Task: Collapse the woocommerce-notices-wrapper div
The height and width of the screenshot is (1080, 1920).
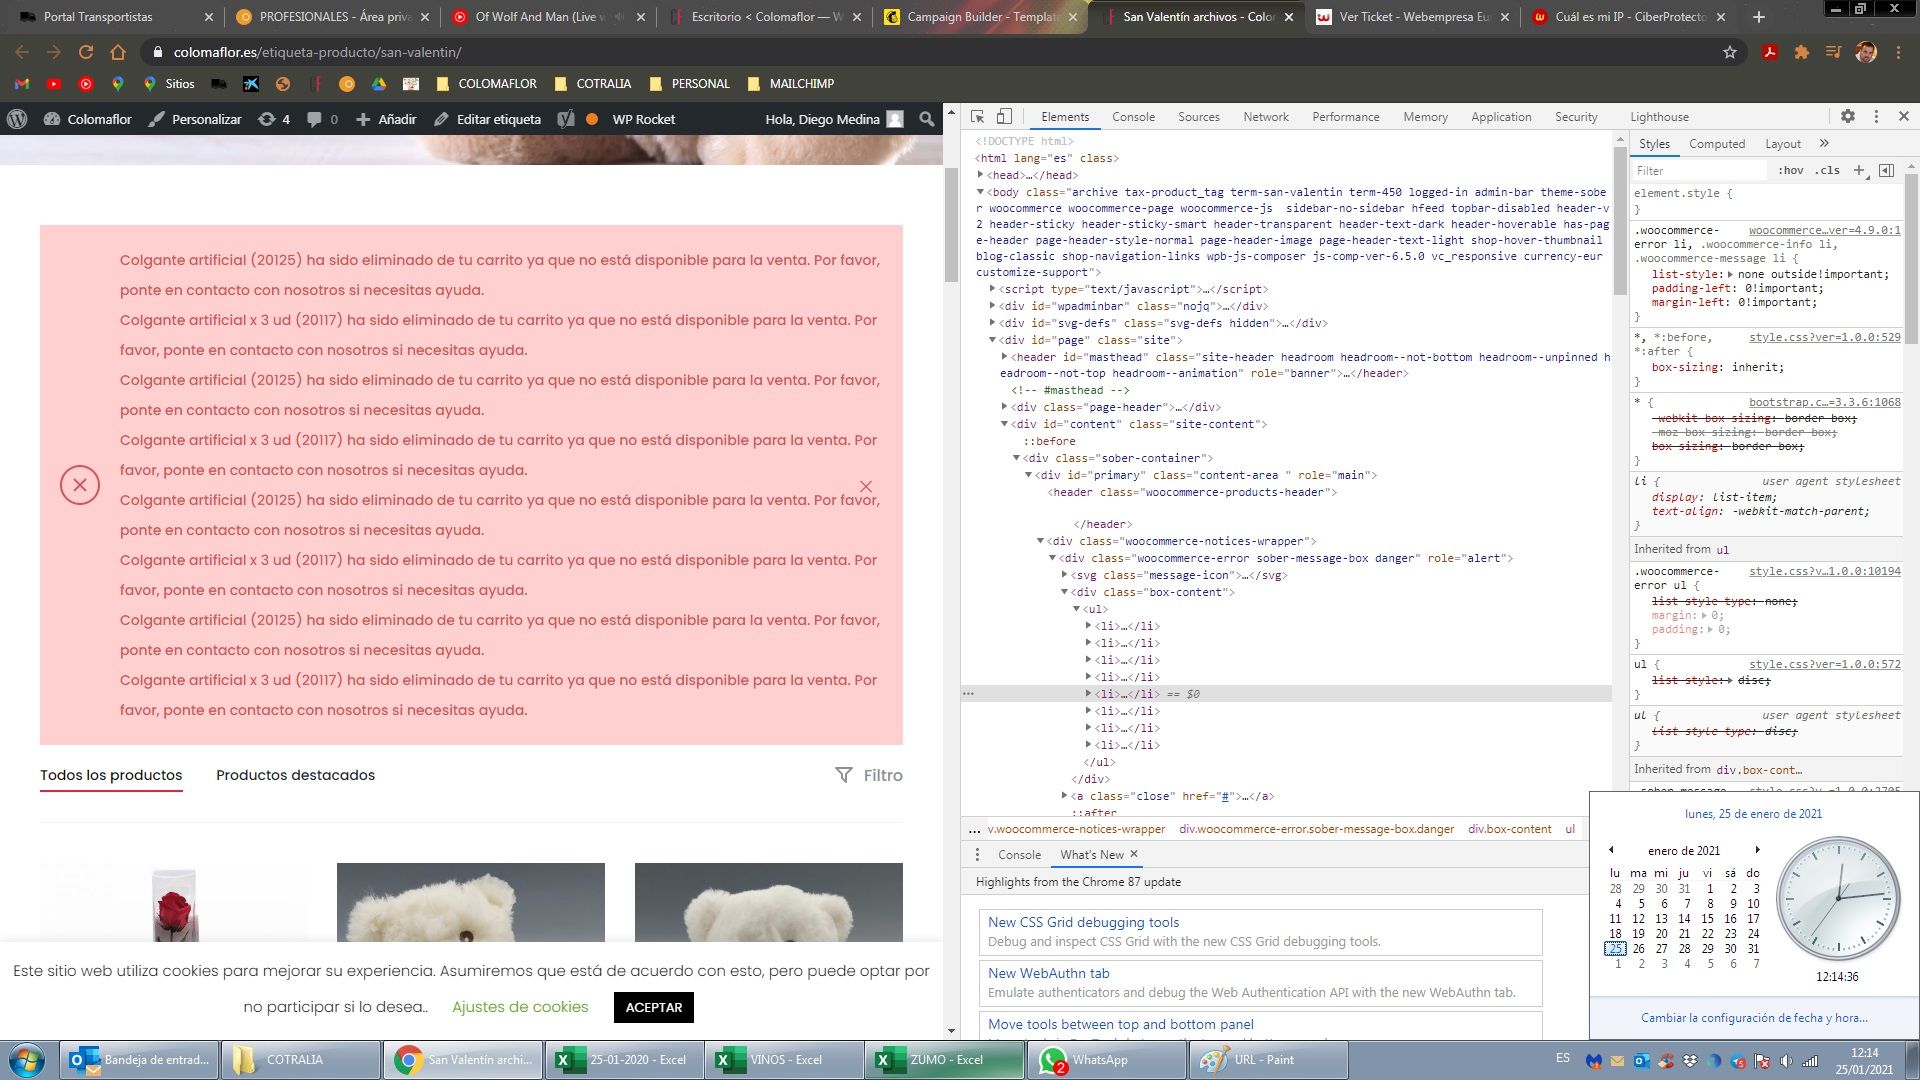Action: (1040, 541)
